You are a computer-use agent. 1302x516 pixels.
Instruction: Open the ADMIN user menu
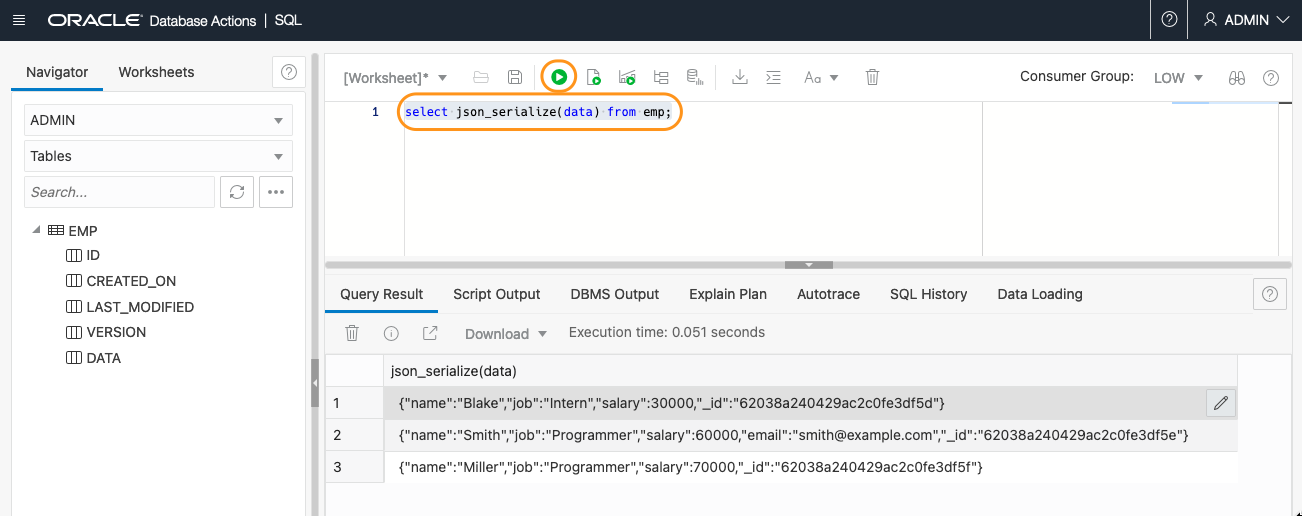[1245, 20]
